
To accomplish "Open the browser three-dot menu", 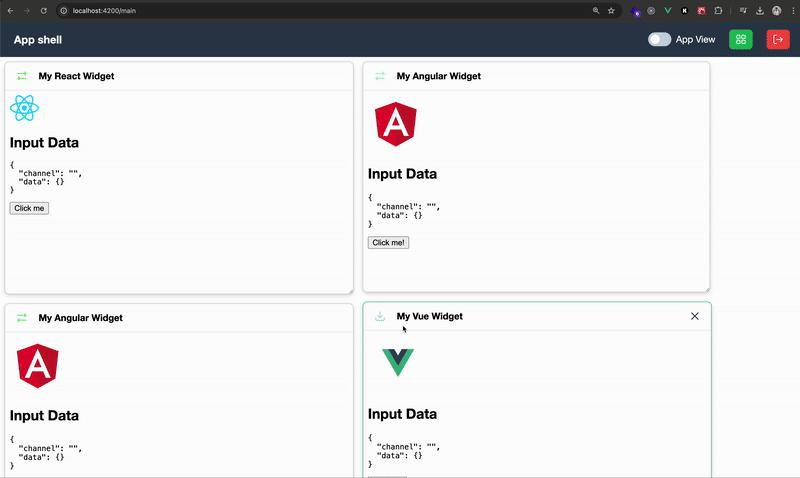I will click(x=793, y=11).
